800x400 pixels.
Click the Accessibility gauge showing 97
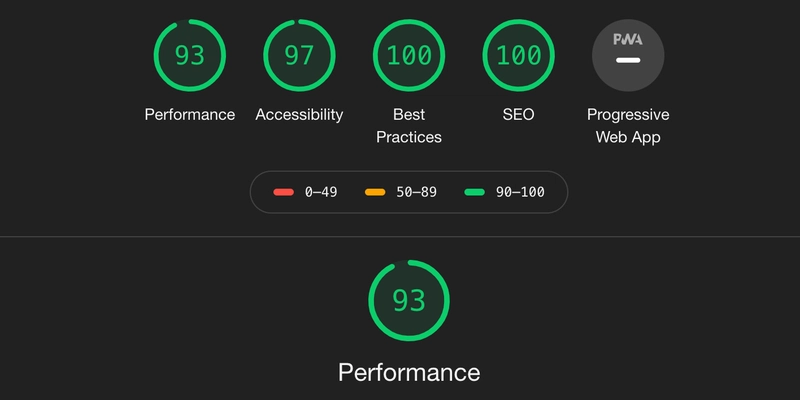(299, 56)
